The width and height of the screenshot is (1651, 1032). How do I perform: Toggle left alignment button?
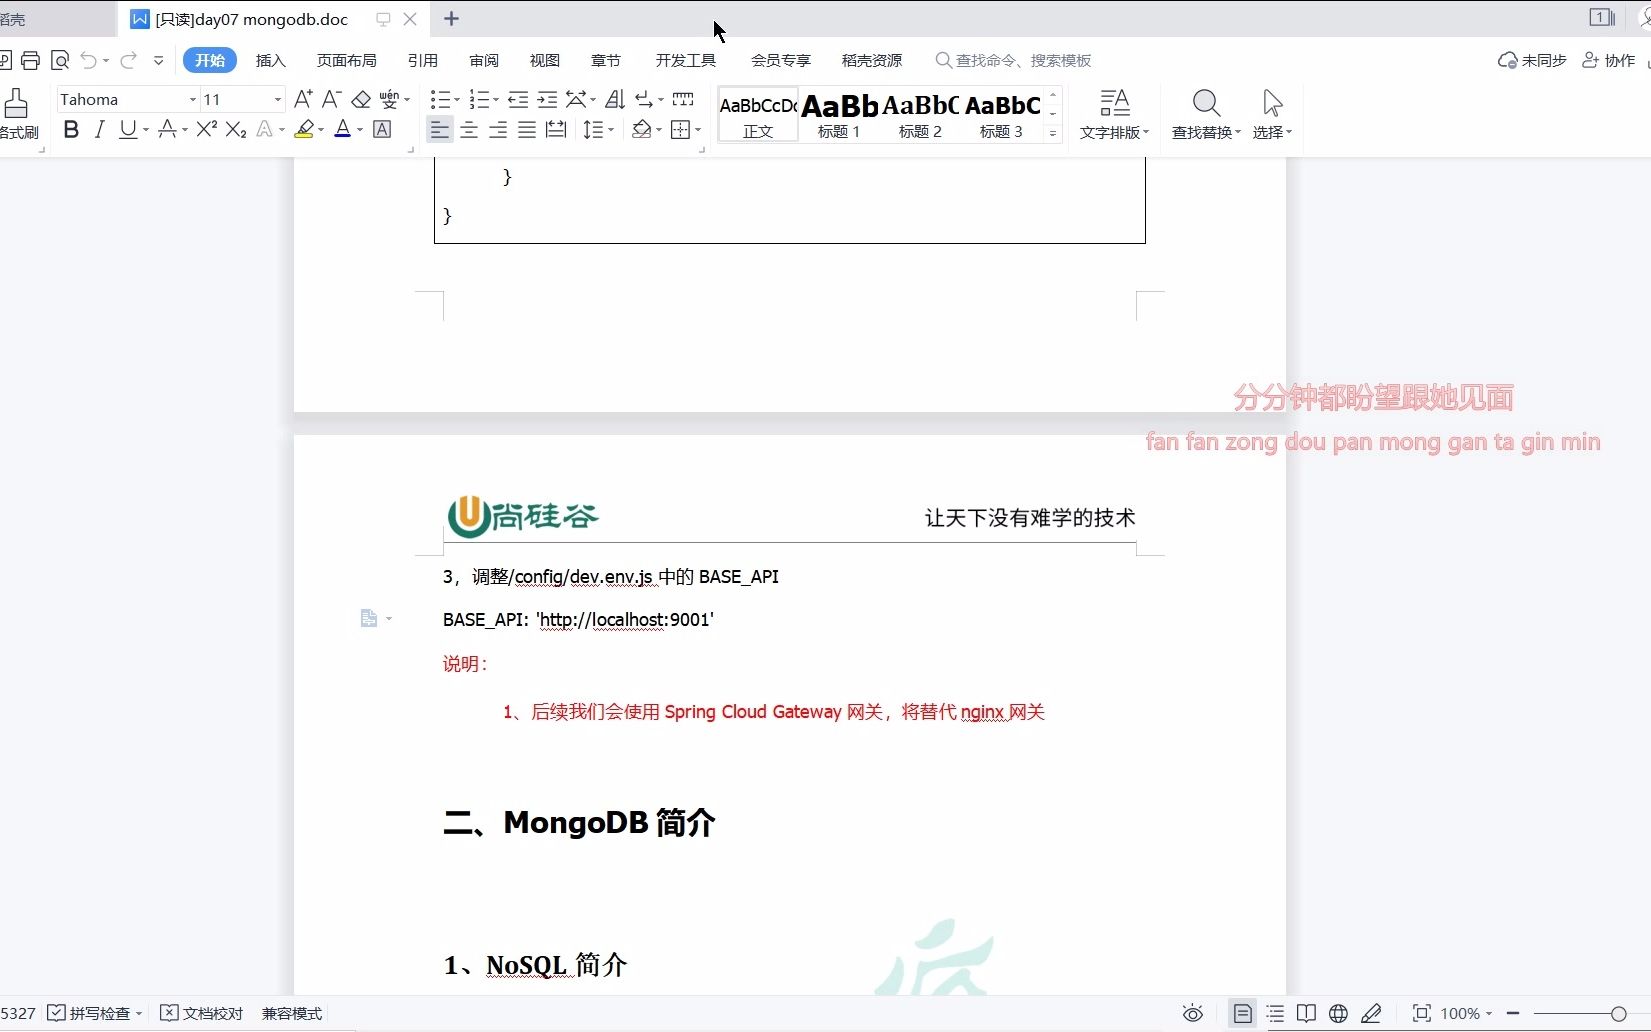[439, 129]
